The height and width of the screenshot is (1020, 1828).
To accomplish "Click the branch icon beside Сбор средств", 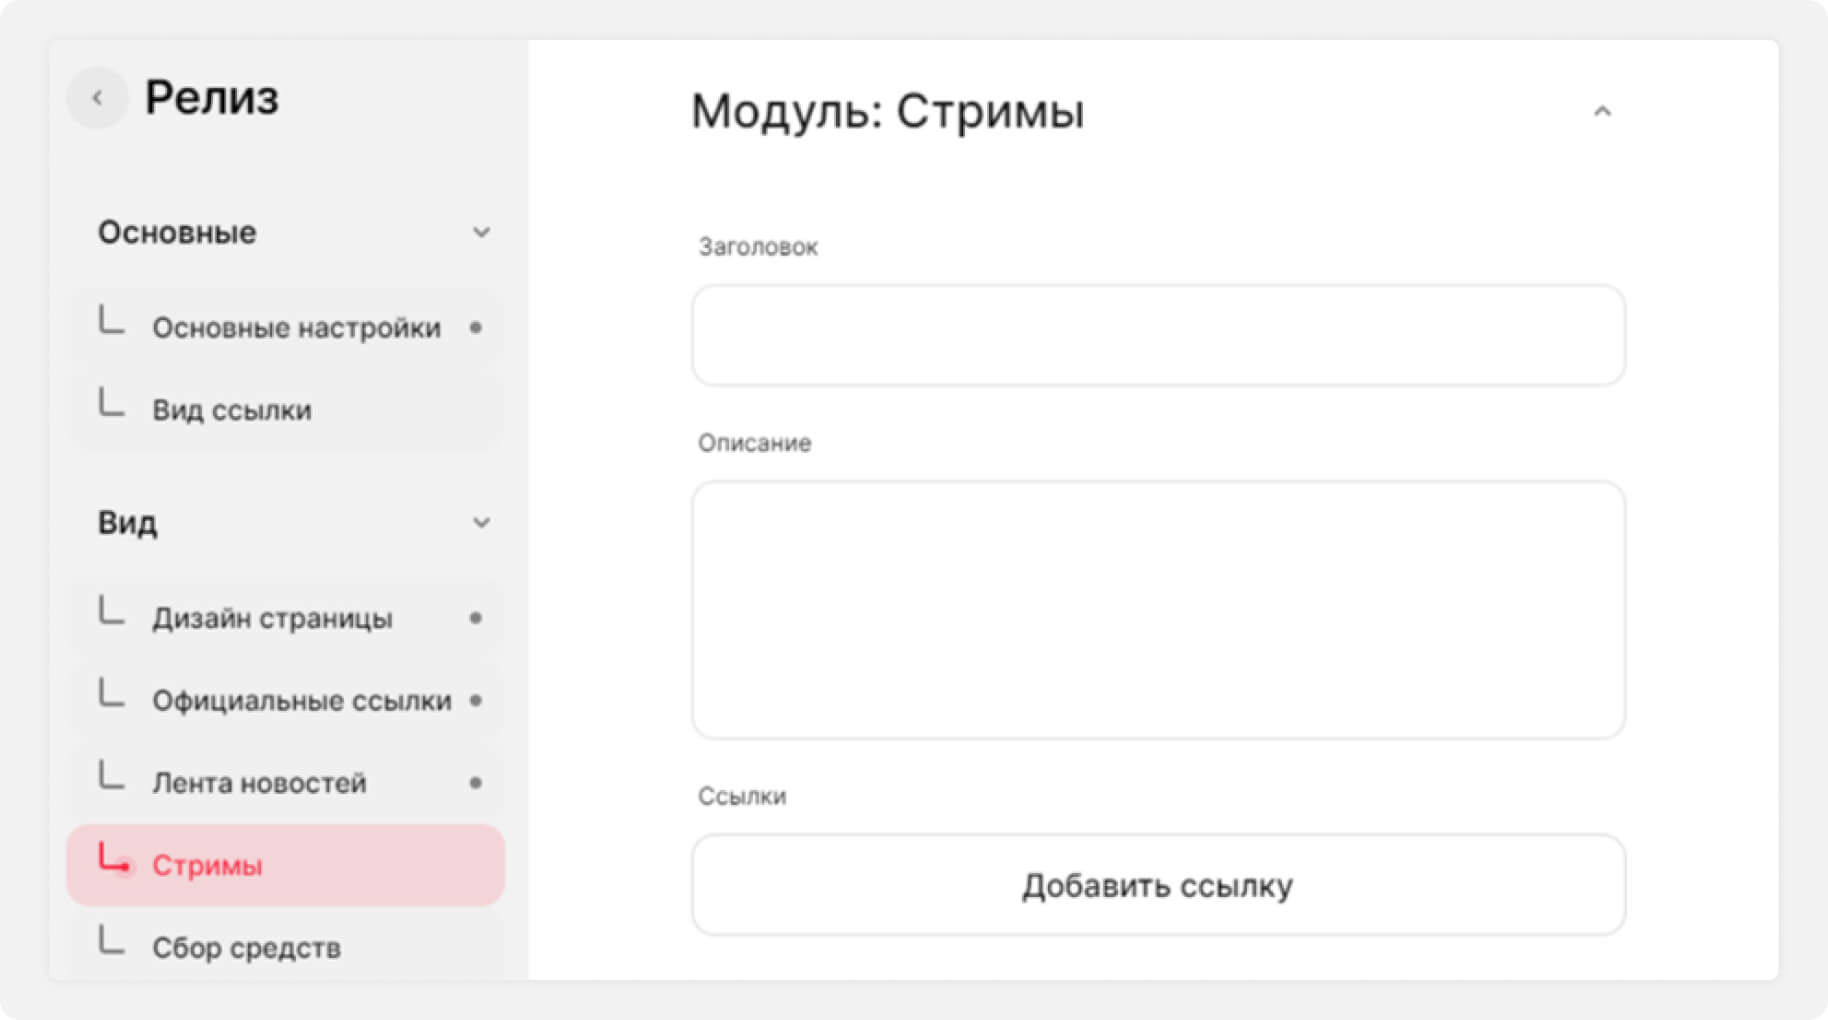I will coord(111,941).
